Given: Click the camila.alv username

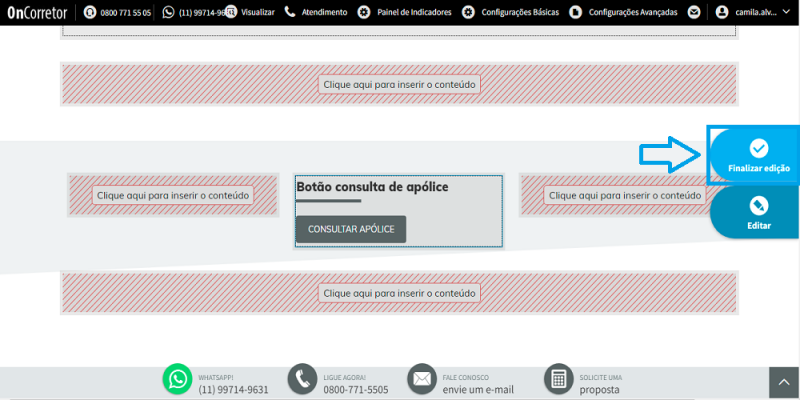Looking at the screenshot, I should (x=756, y=12).
